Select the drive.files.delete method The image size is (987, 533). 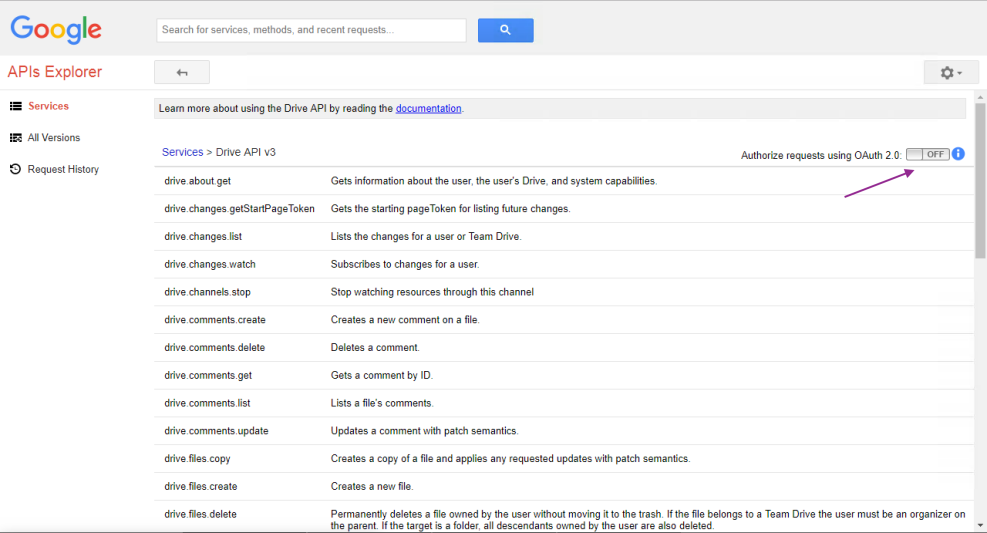200,514
